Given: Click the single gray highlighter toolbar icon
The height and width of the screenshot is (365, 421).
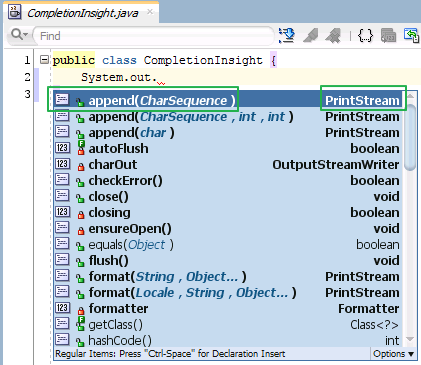Looking at the screenshot, I should click(x=310, y=36).
